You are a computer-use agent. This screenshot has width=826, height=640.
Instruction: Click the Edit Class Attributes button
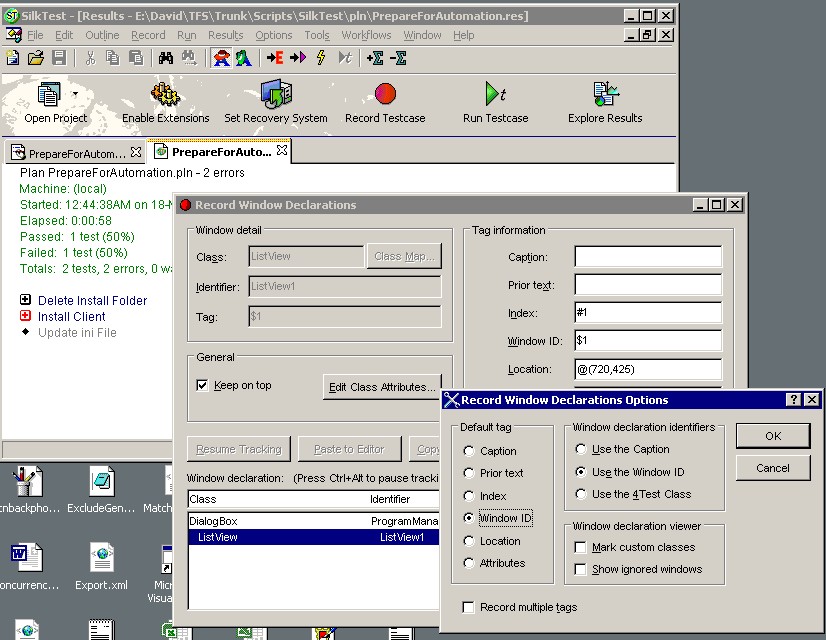coord(382,387)
